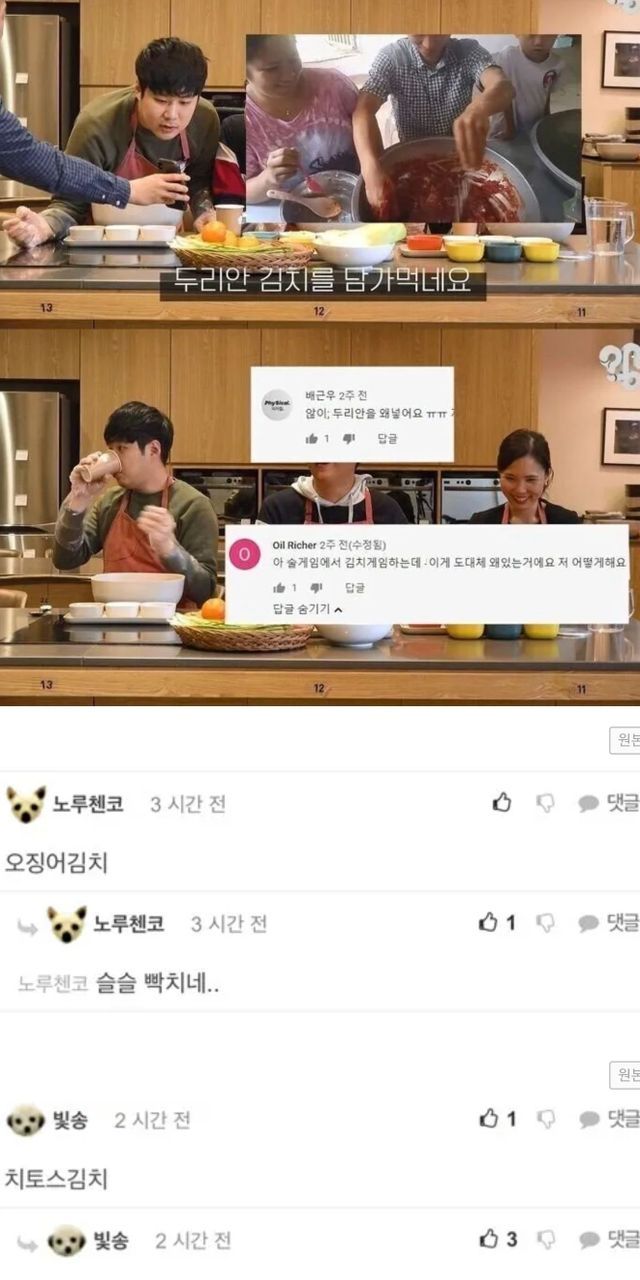Like 노루첸코's 오징어김치 comment
The width and height of the screenshot is (640, 1280).
[x=502, y=802]
